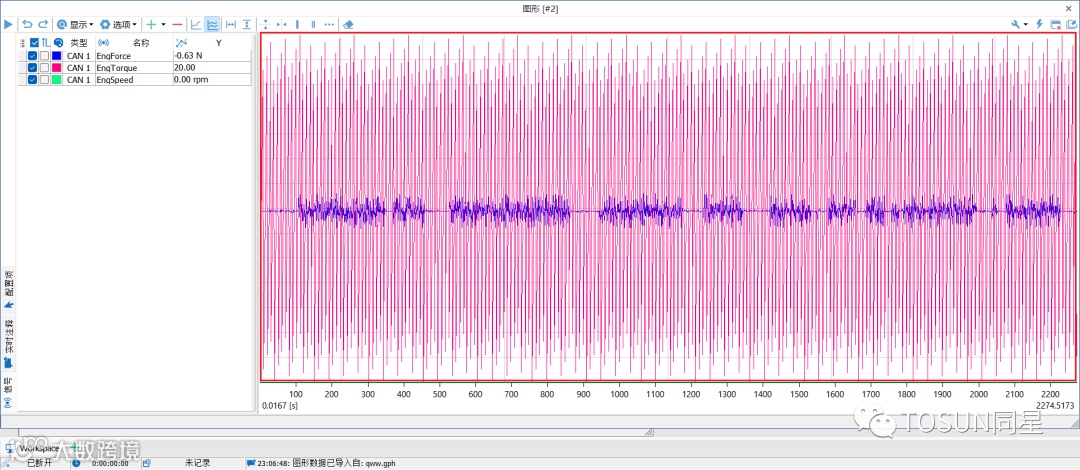The height and width of the screenshot is (470, 1080).
Task: Click the start time label 0.0167 [s]
Action: (x=280, y=406)
